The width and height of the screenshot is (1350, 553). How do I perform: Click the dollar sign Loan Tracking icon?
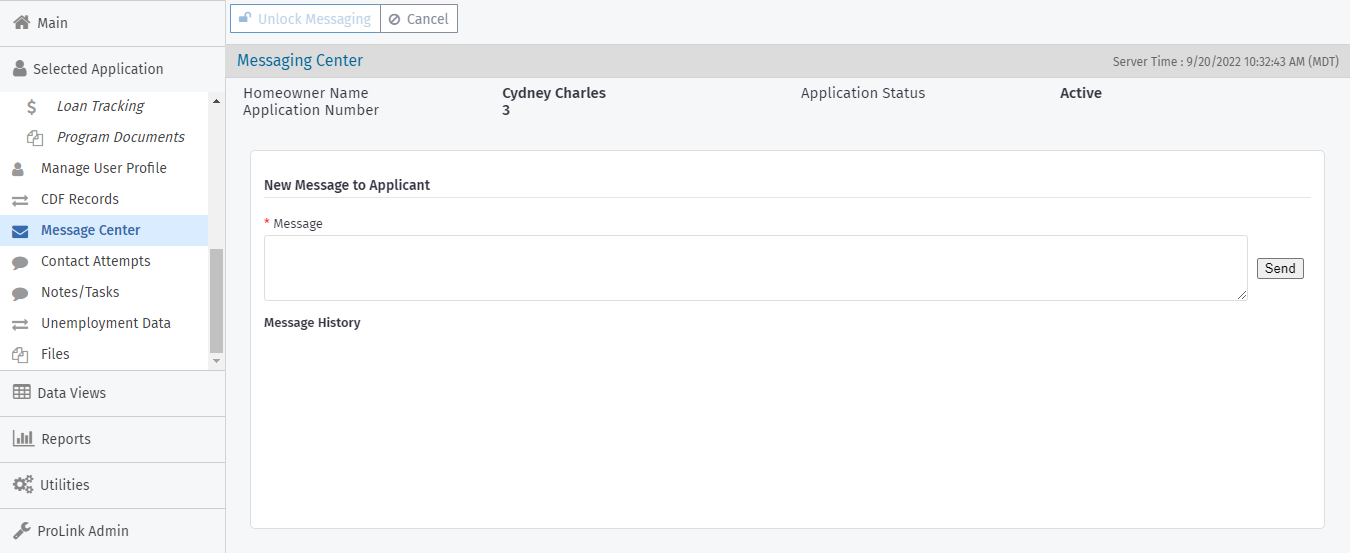pos(33,106)
